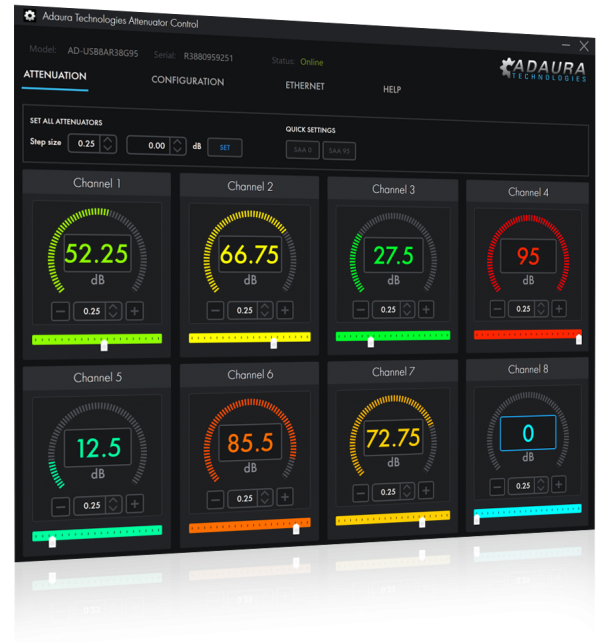The width and height of the screenshot is (600, 643).
Task: Adjust the Set All dB value stepper arrows
Action: (x=178, y=146)
